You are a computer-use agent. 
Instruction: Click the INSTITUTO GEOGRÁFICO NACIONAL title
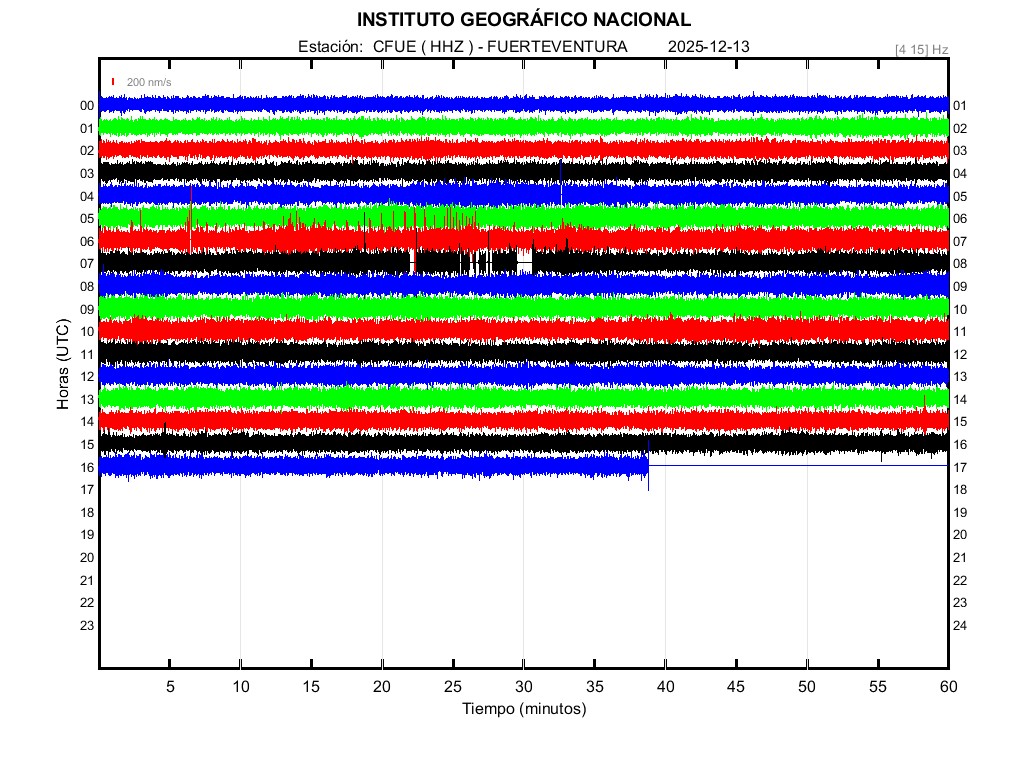coord(523,20)
